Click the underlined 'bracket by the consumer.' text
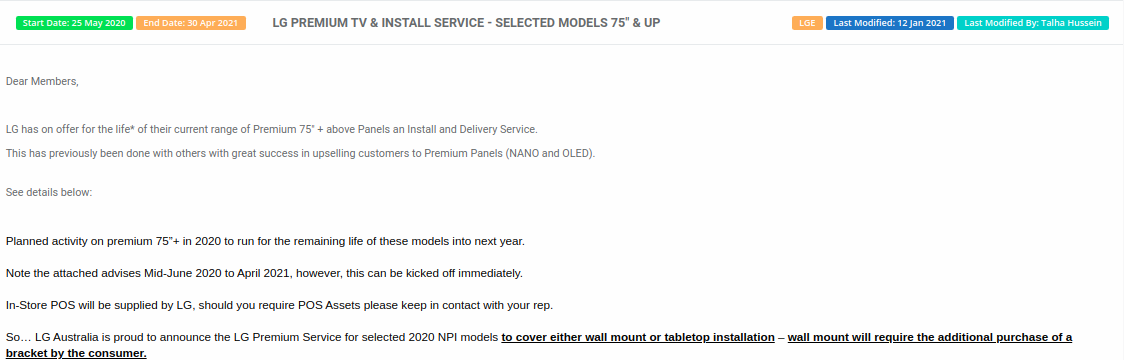Viewport: 1124px width, 360px height. pos(76,353)
